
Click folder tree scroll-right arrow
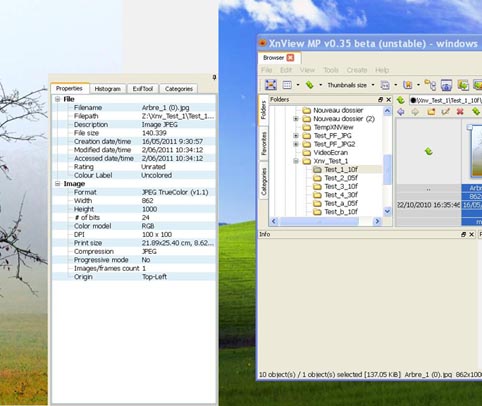pos(377,221)
